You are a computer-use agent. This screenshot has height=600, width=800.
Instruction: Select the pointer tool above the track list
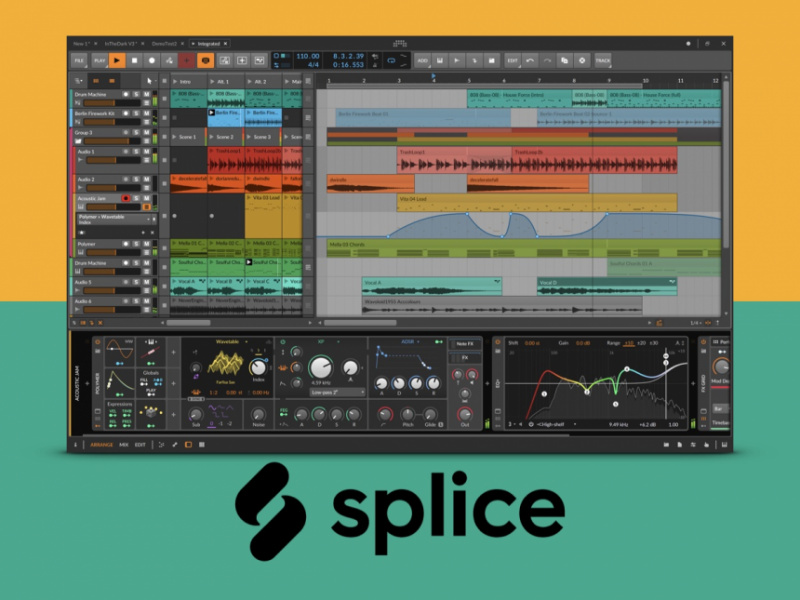[150, 83]
